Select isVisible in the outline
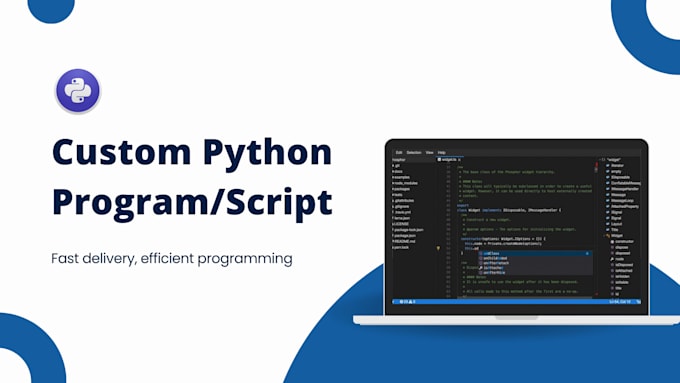Screen dimensions: 680x383 620,282
